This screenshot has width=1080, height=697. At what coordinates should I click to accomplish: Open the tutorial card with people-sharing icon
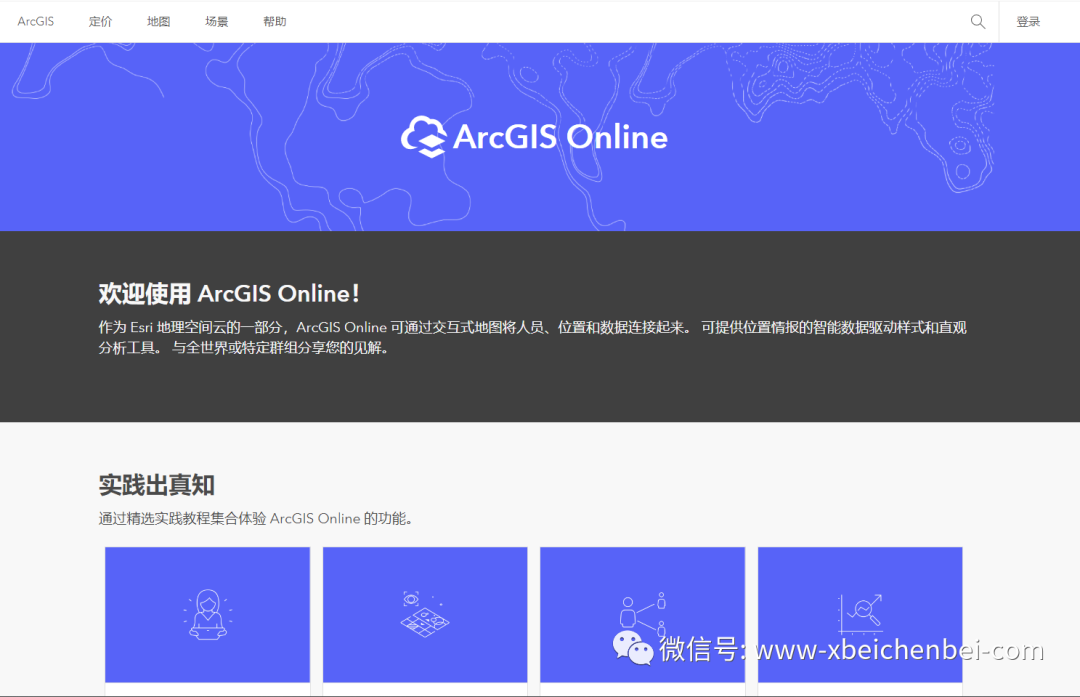(643, 614)
